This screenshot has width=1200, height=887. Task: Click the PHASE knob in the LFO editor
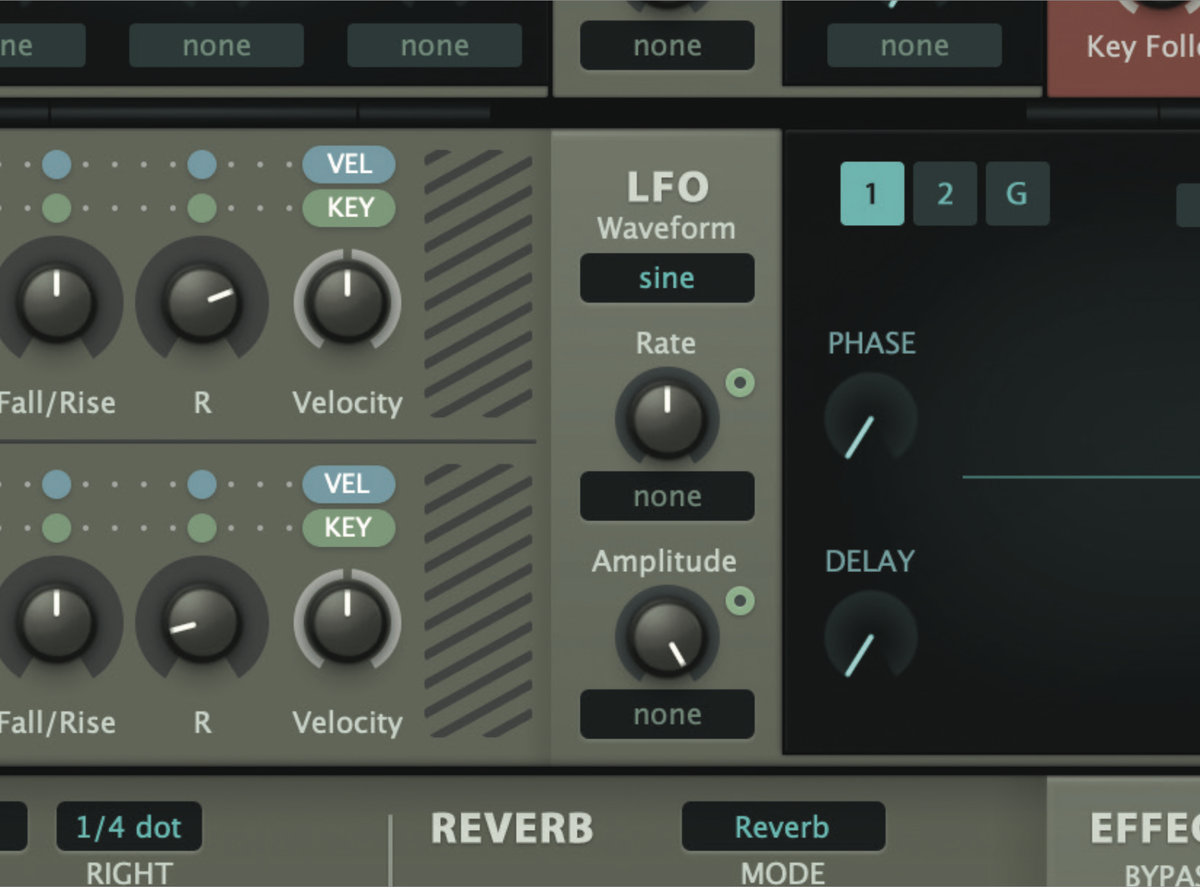pos(871,420)
